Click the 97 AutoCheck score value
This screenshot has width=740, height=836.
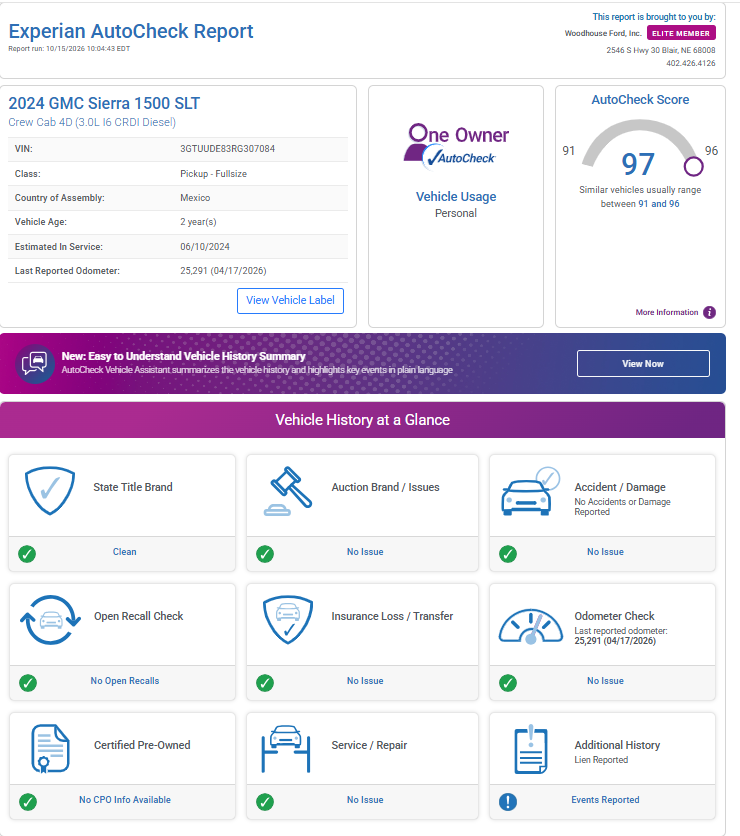tap(638, 164)
